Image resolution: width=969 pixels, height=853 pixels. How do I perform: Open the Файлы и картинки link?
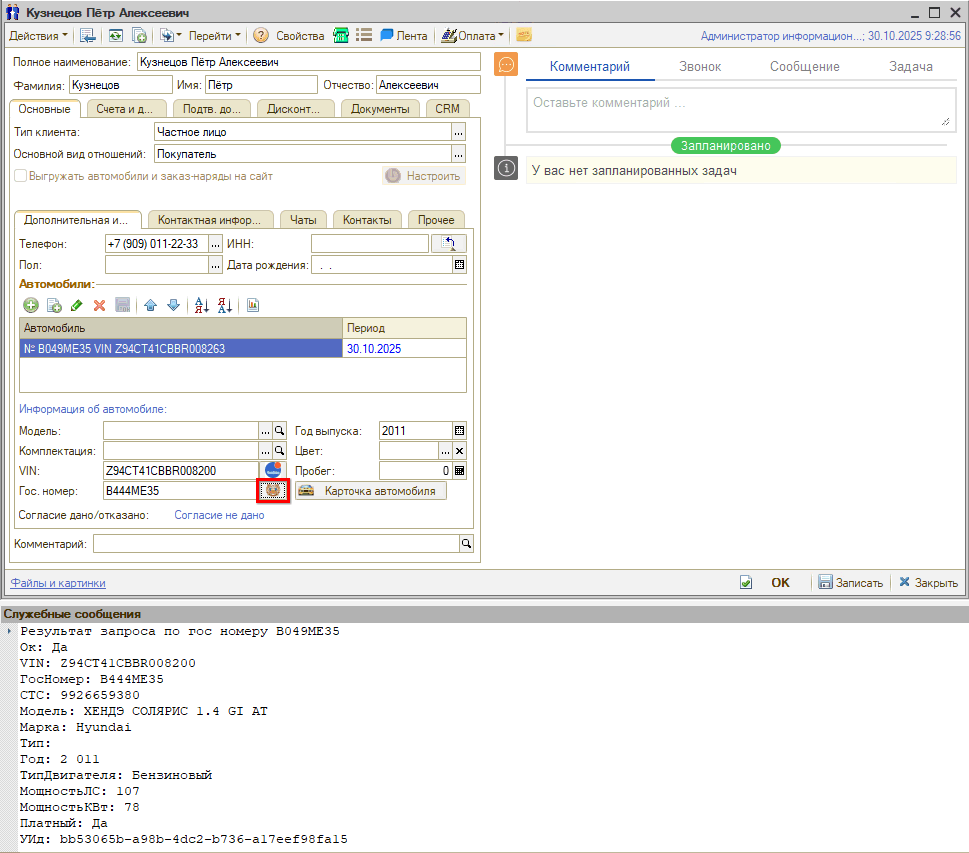tap(57, 583)
